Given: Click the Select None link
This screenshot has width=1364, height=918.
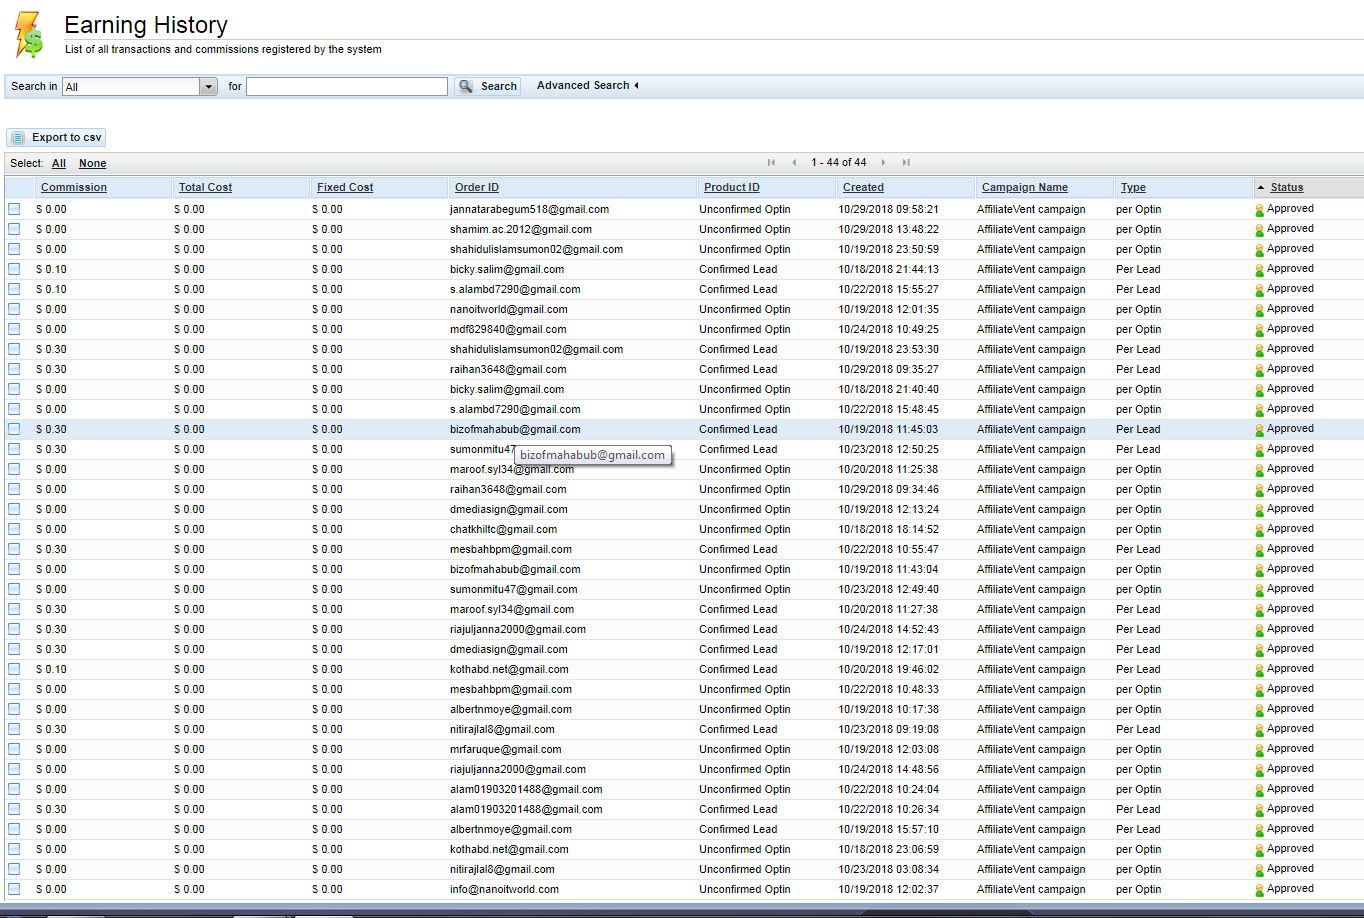Looking at the screenshot, I should coord(92,164).
